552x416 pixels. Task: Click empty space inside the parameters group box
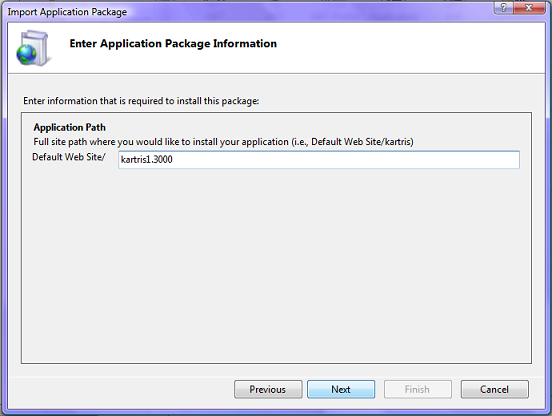pyautogui.click(x=276, y=267)
